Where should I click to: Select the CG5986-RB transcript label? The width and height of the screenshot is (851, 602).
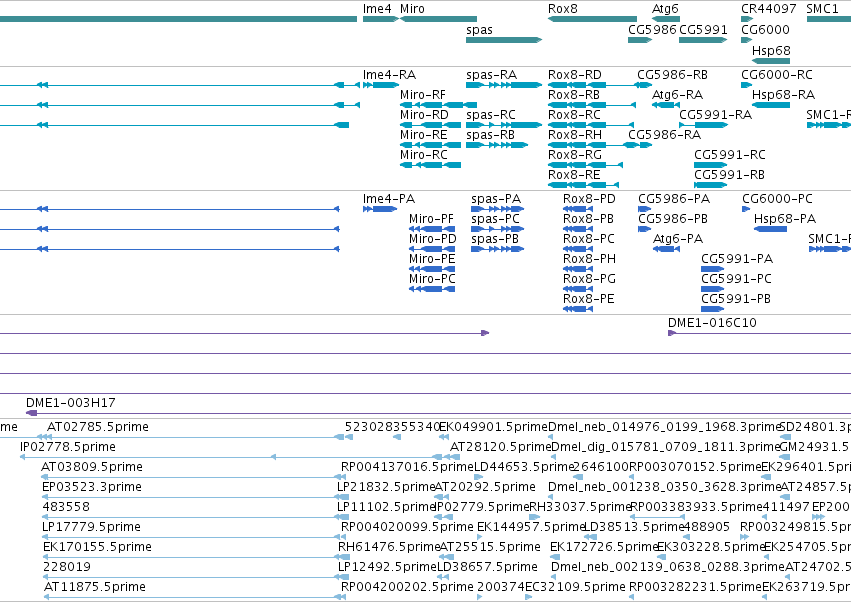coord(672,75)
